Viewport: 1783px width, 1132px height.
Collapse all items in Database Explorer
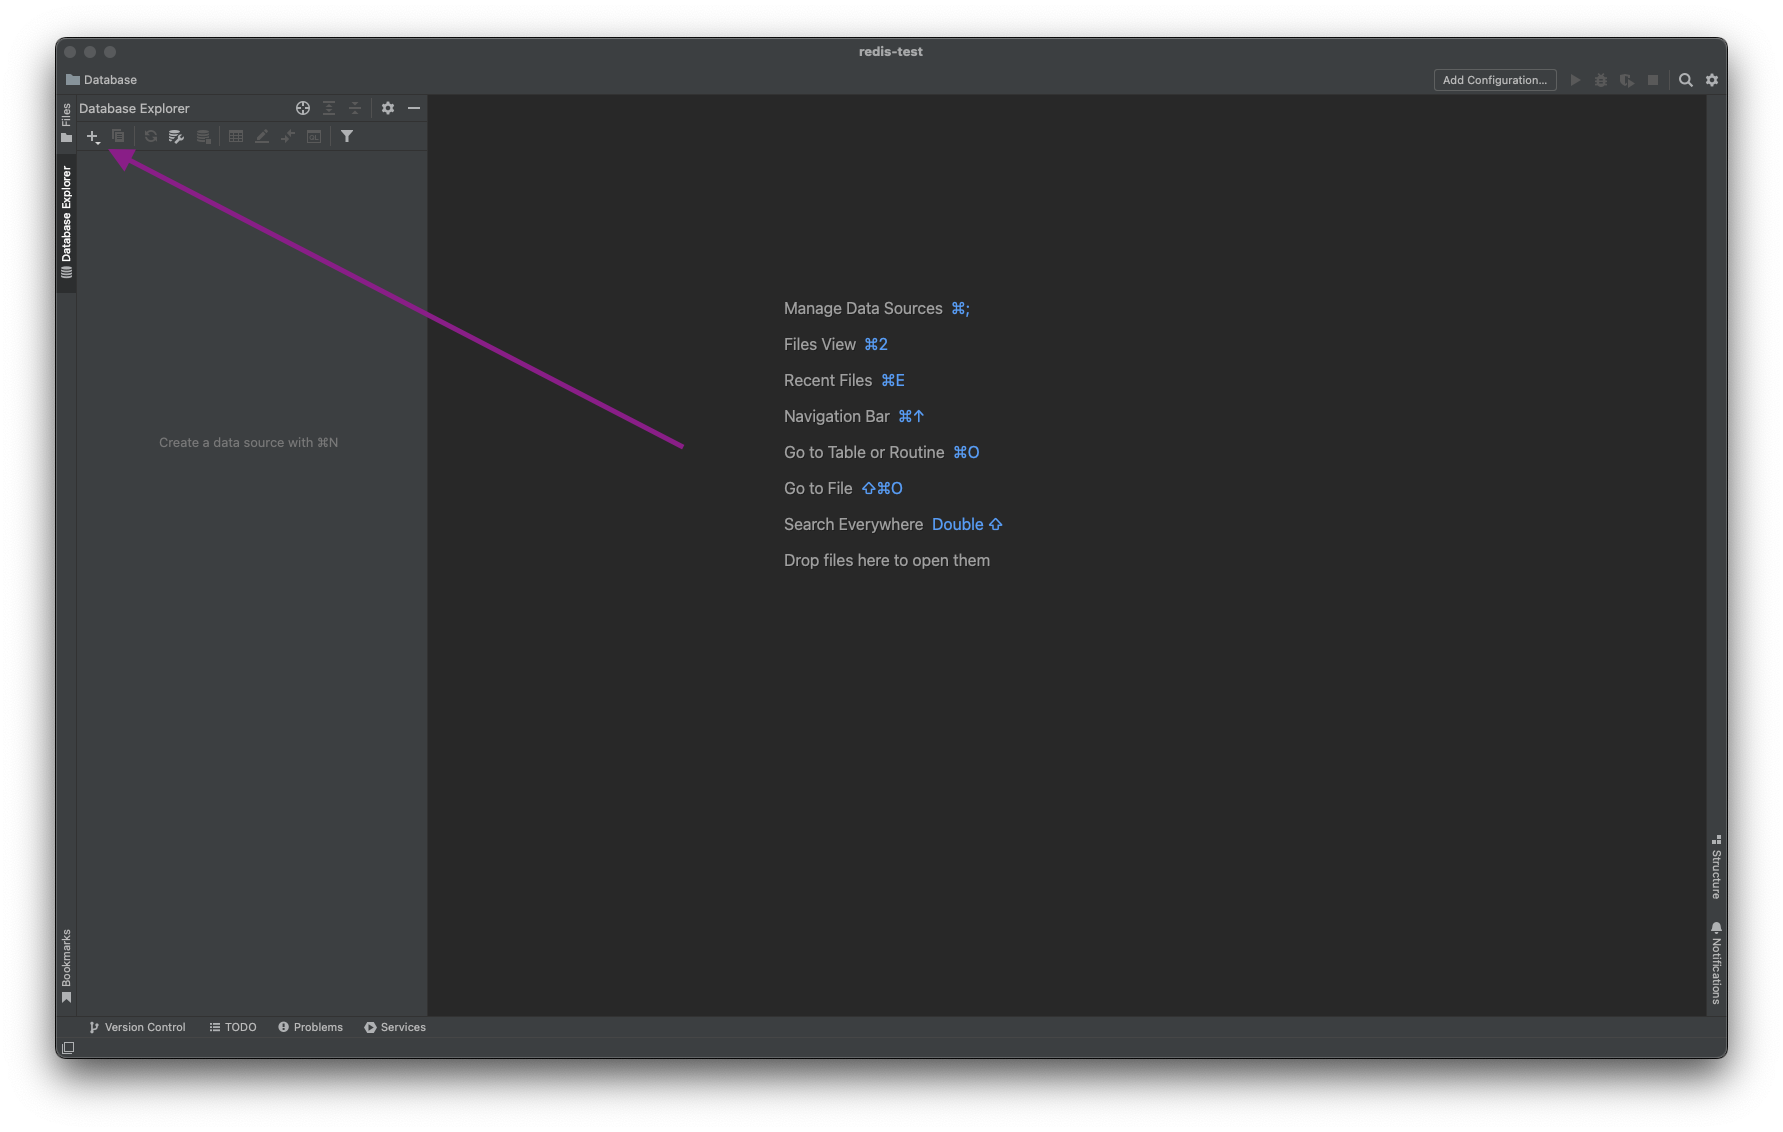tap(355, 108)
